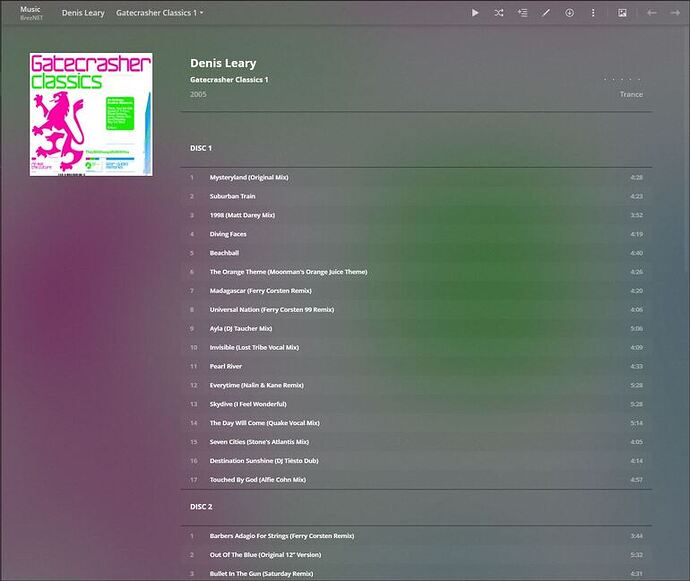690x581 pixels.
Task: Select the DISC 1 heading
Action: (201, 148)
